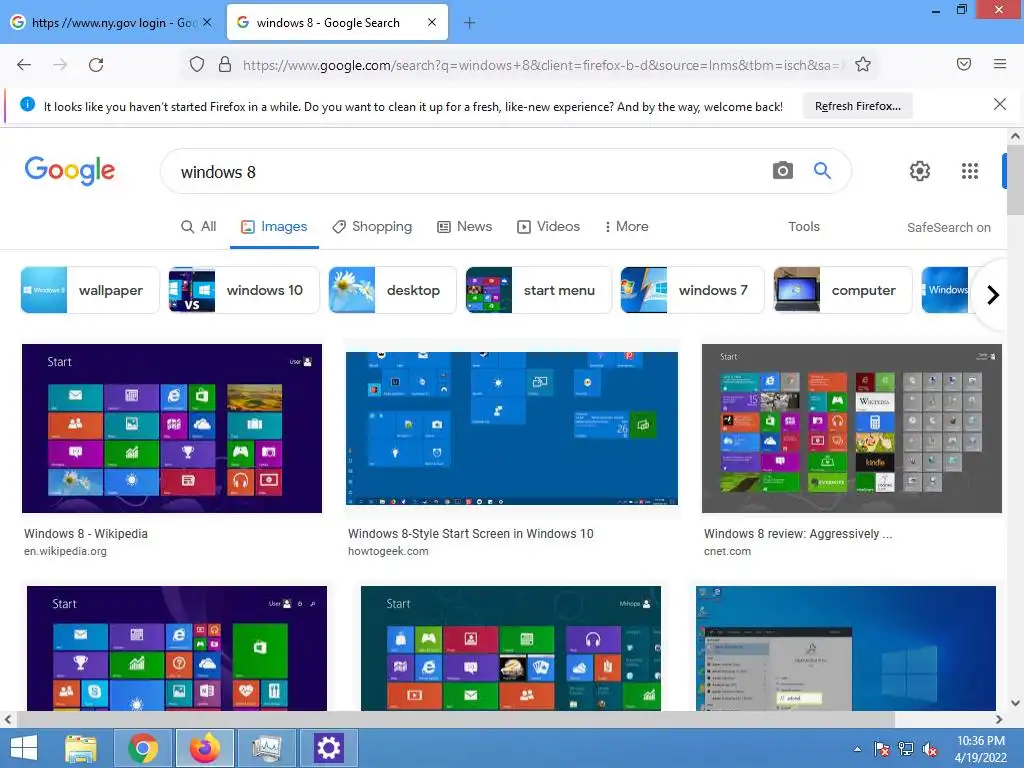Open the Windows 8 - Wikipedia image
Viewport: 1024px width, 768px height.
pos(172,428)
